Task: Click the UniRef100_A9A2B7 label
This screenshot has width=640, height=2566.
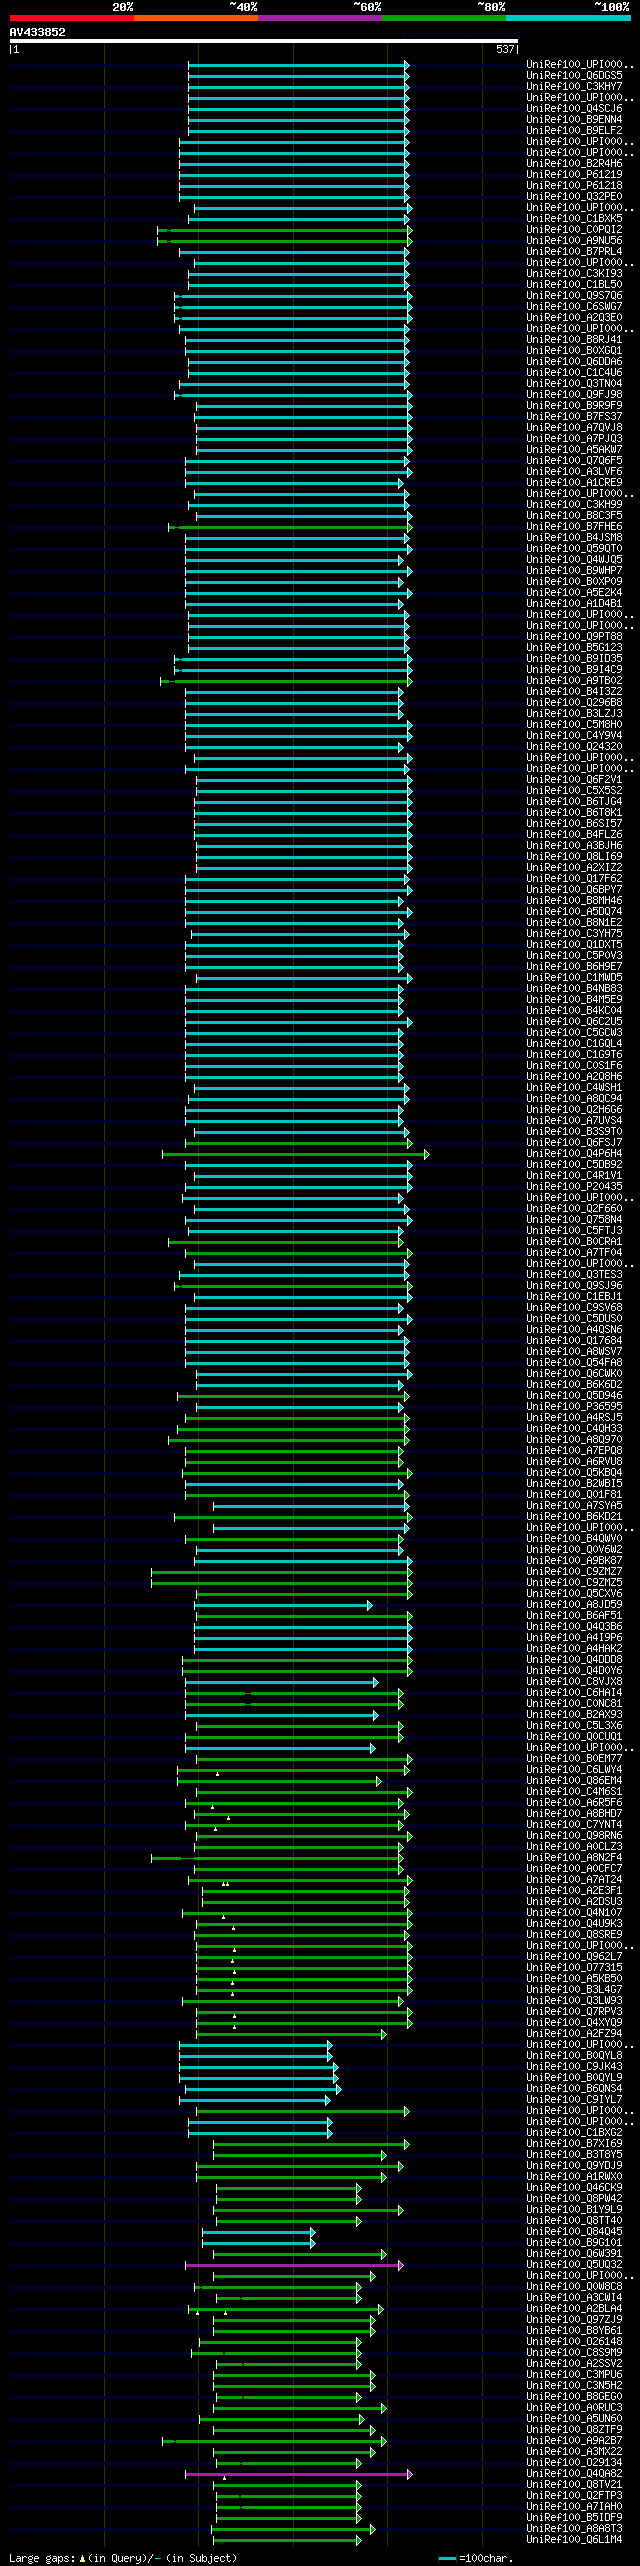Action: [574, 2441]
